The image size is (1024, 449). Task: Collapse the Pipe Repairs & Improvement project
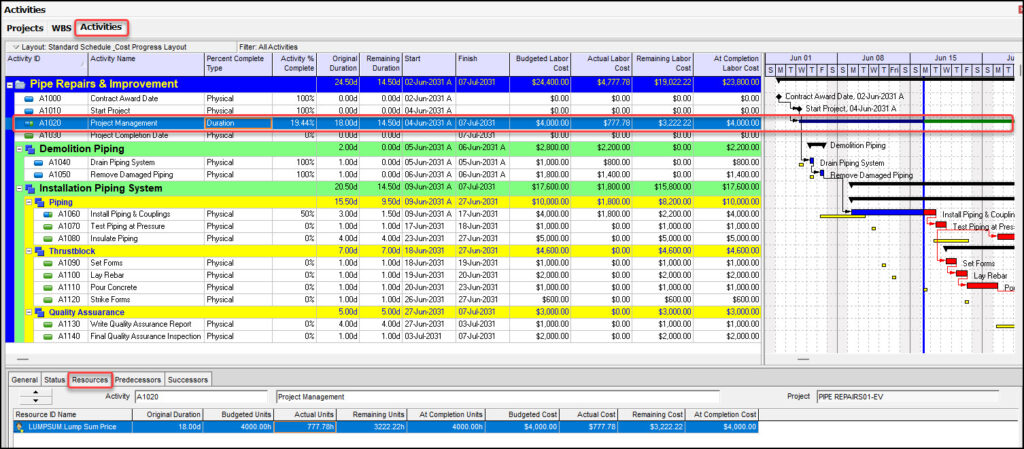pyautogui.click(x=10, y=84)
